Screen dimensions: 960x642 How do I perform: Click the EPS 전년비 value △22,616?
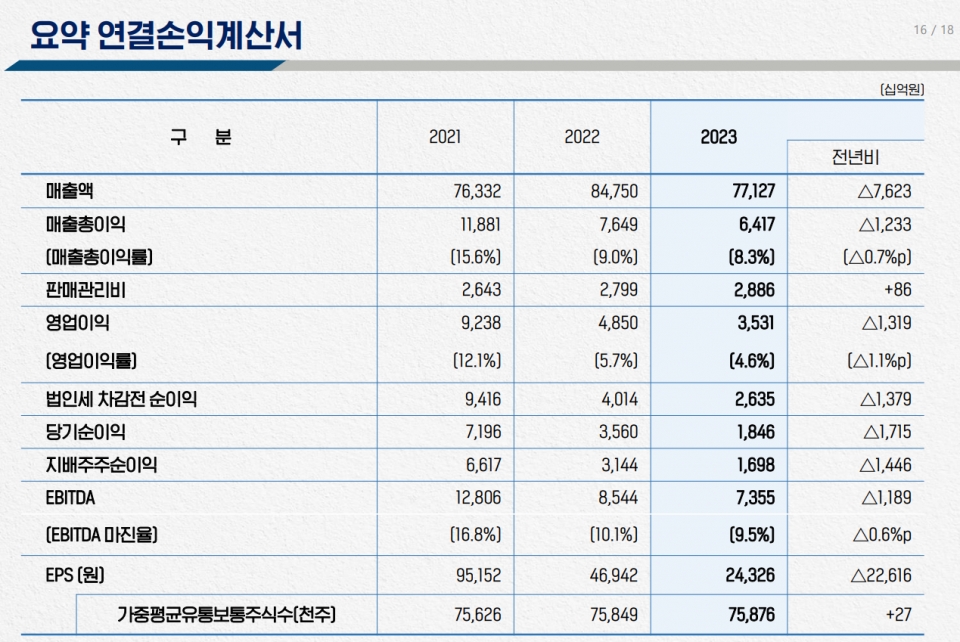pos(880,575)
